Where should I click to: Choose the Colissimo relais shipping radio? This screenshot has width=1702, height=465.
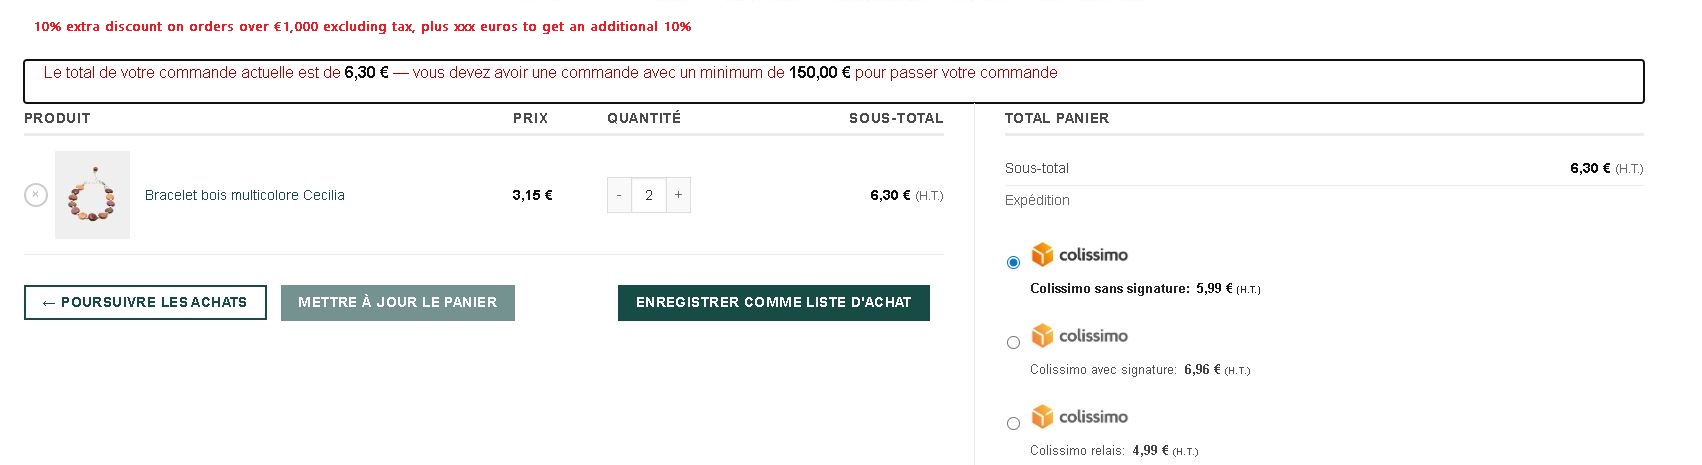tap(1013, 424)
